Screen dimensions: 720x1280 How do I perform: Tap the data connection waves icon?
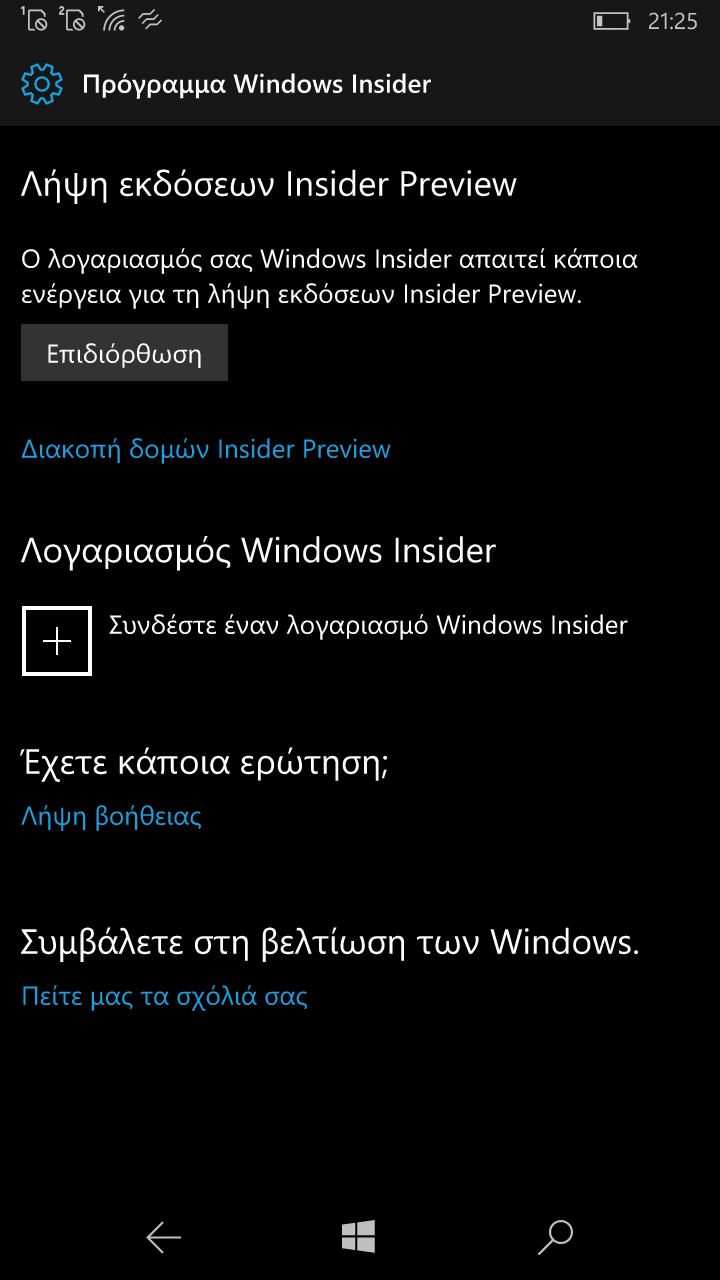click(x=149, y=20)
